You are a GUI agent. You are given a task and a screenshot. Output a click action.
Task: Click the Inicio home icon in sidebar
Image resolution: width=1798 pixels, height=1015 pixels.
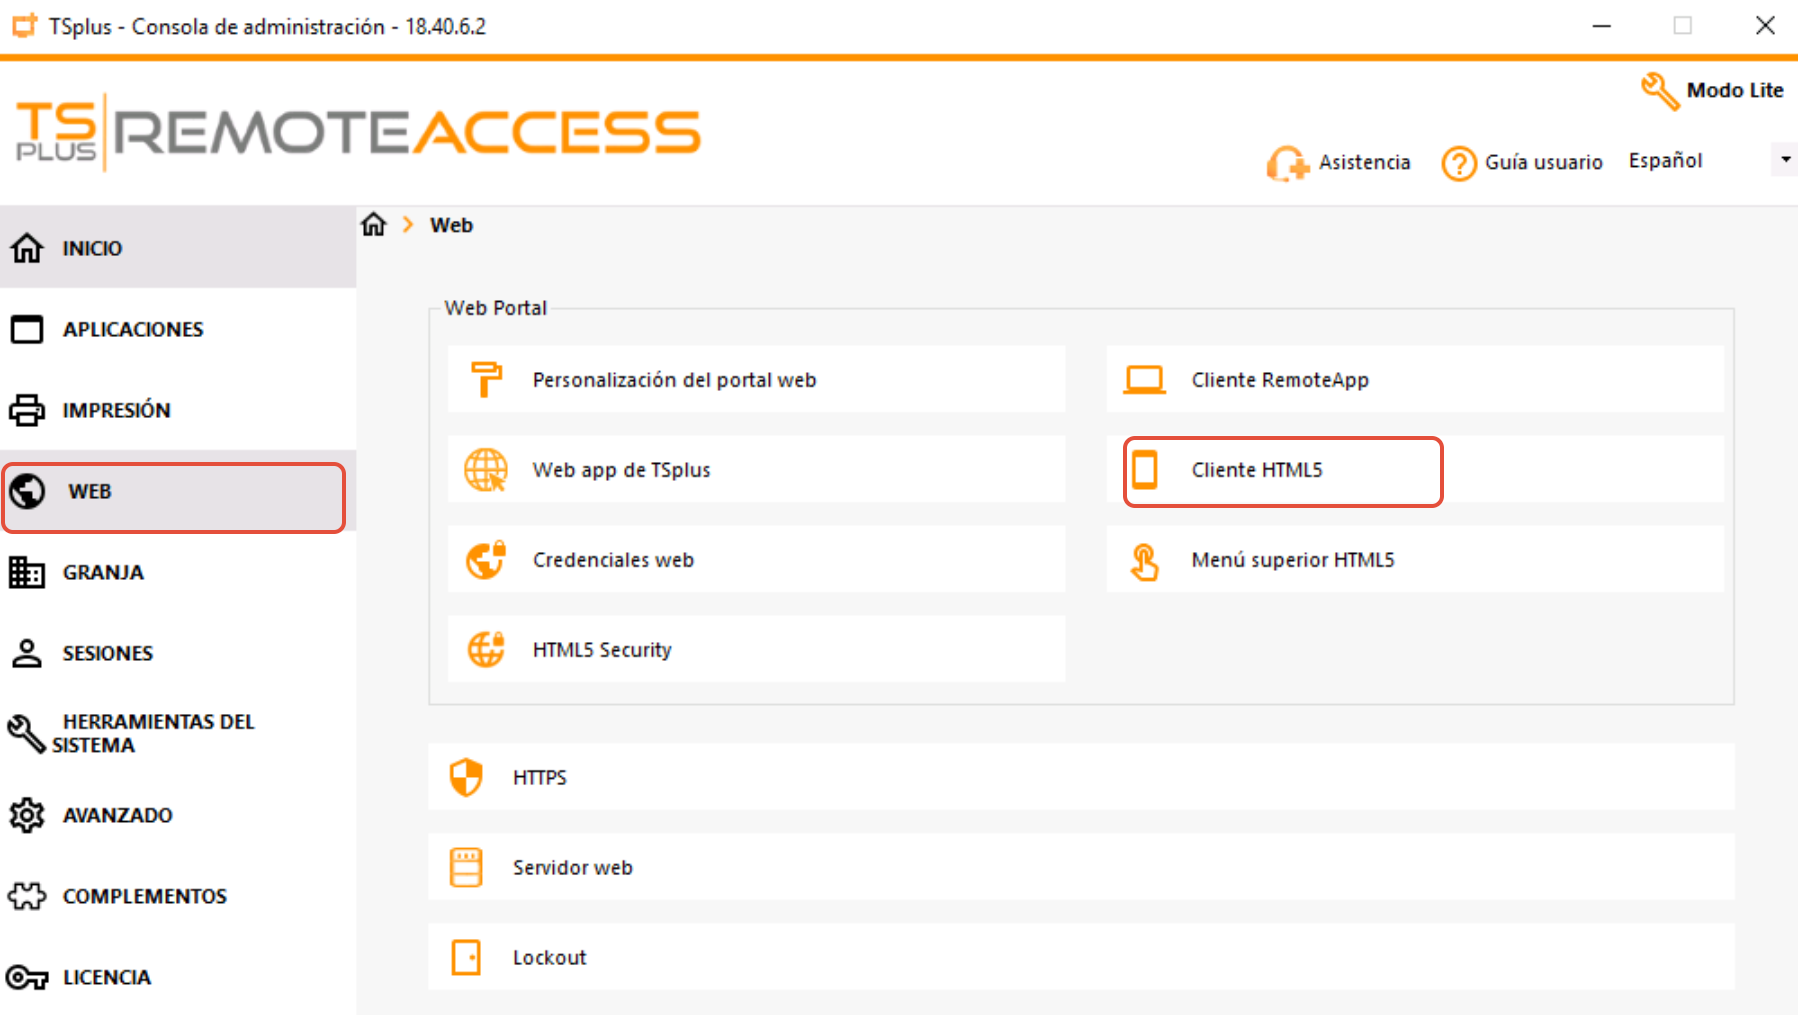(x=27, y=247)
